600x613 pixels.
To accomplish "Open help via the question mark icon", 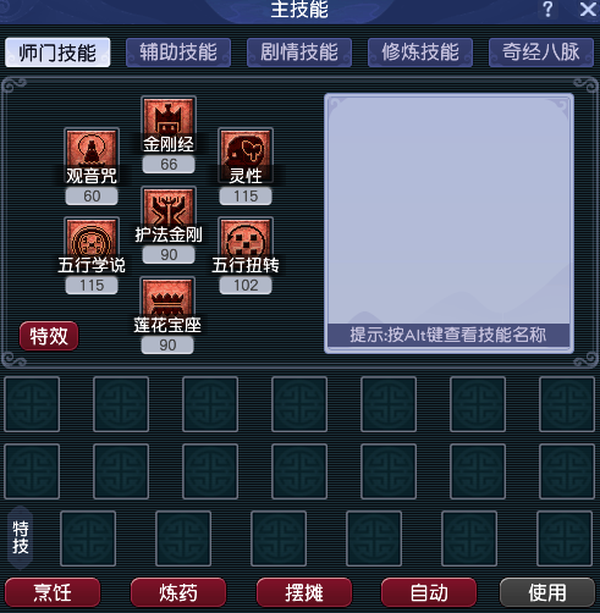I will point(548,9).
